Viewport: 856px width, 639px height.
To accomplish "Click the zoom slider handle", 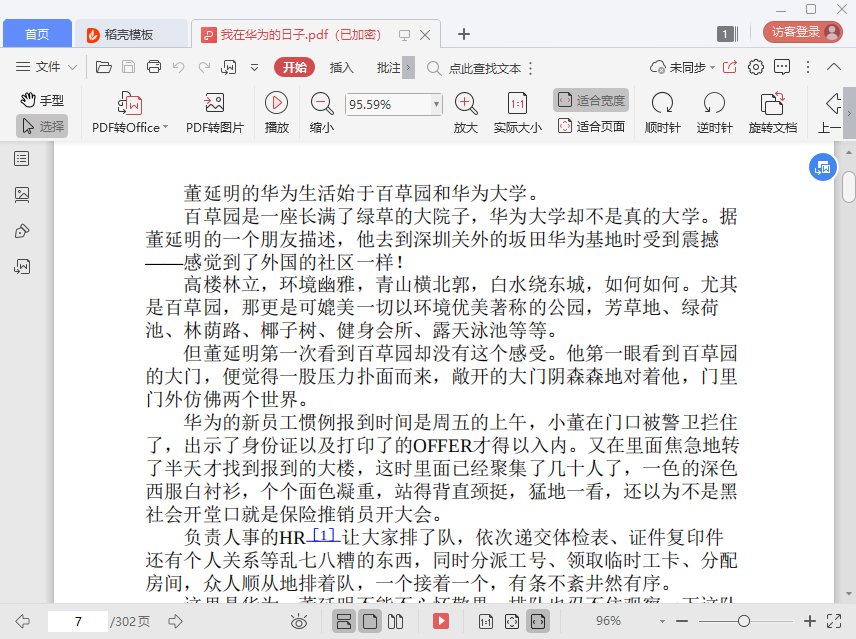I will tap(744, 621).
